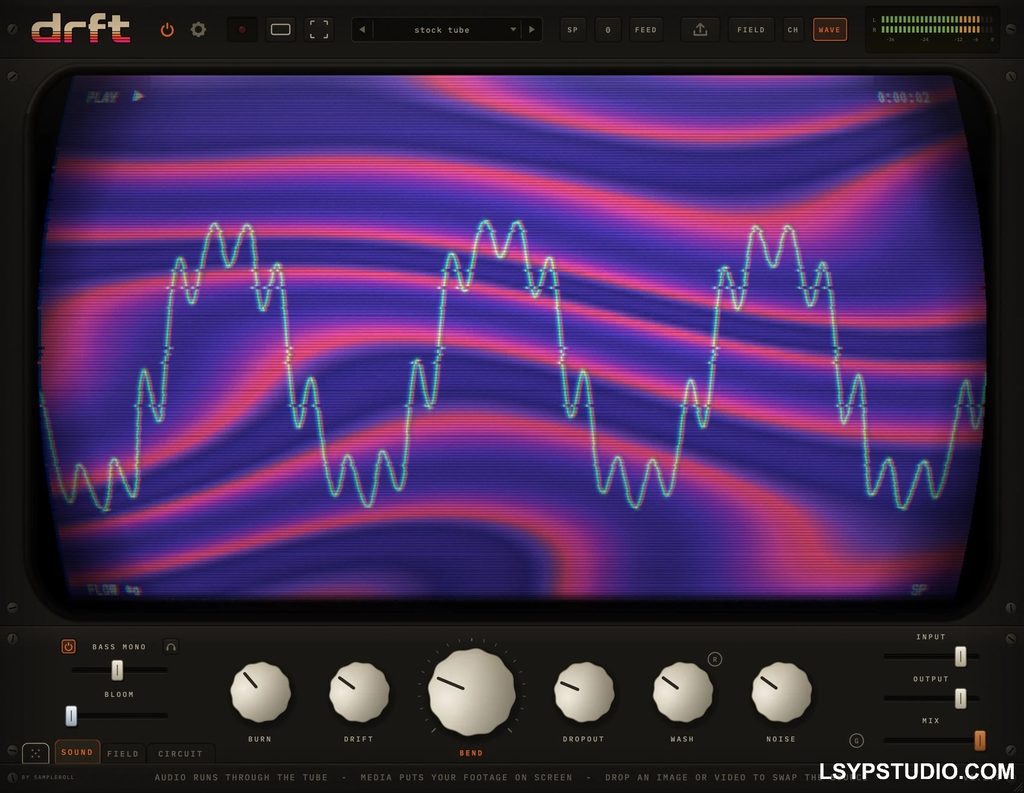Click the large Bend knob
1024x793 pixels.
(472, 692)
